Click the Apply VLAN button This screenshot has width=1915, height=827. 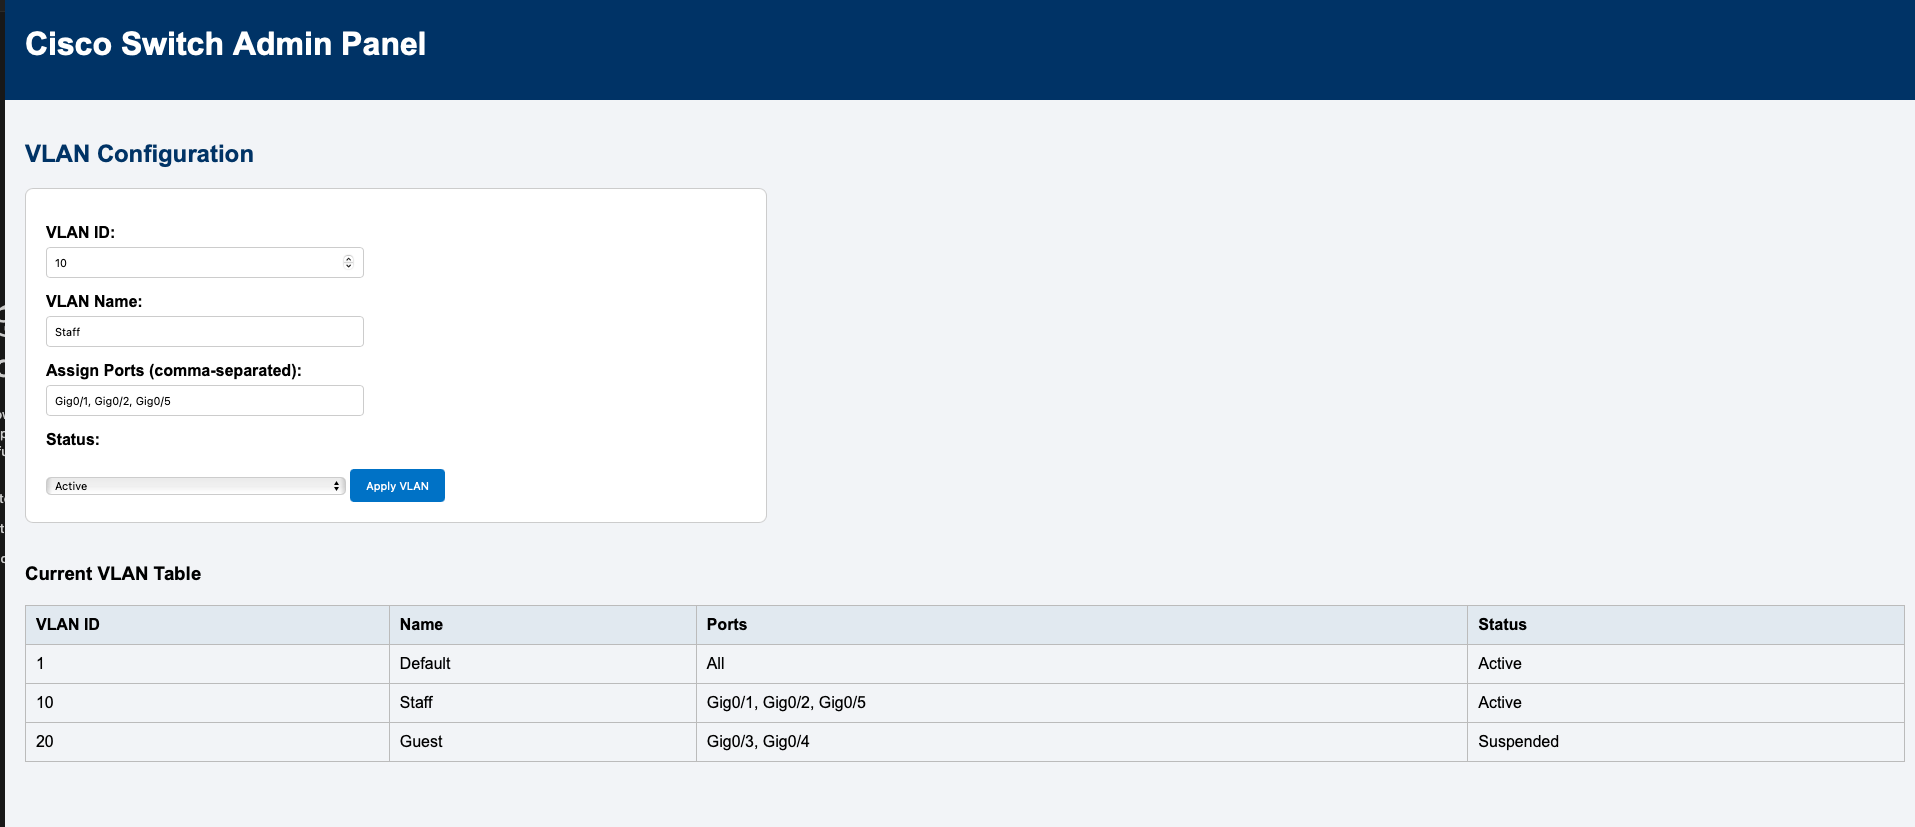[397, 486]
